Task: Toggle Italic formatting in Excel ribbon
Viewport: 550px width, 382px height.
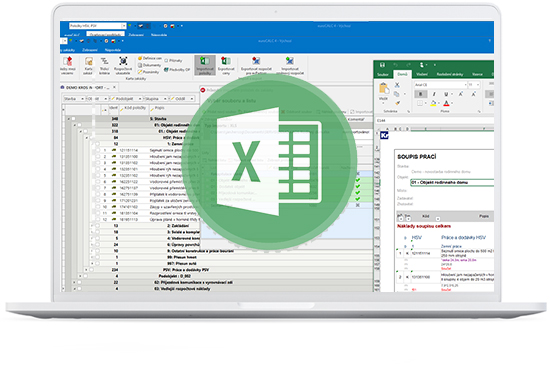Action: point(434,94)
